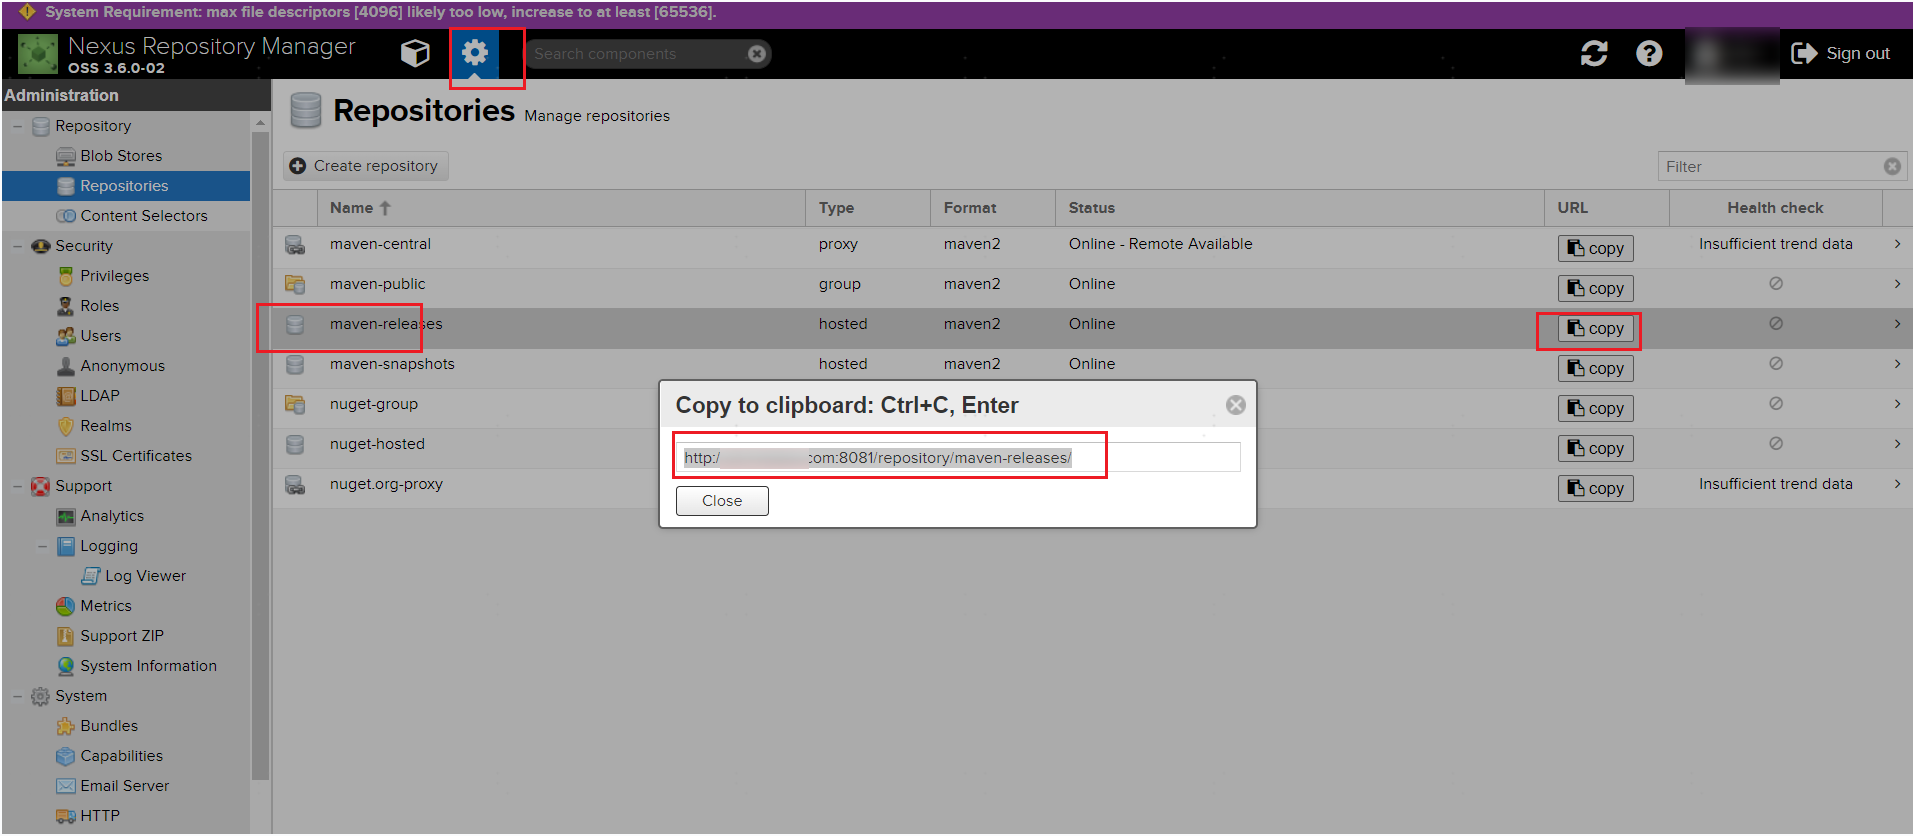Sign out of Nexus
The width and height of the screenshot is (1913, 836).
pos(1841,53)
